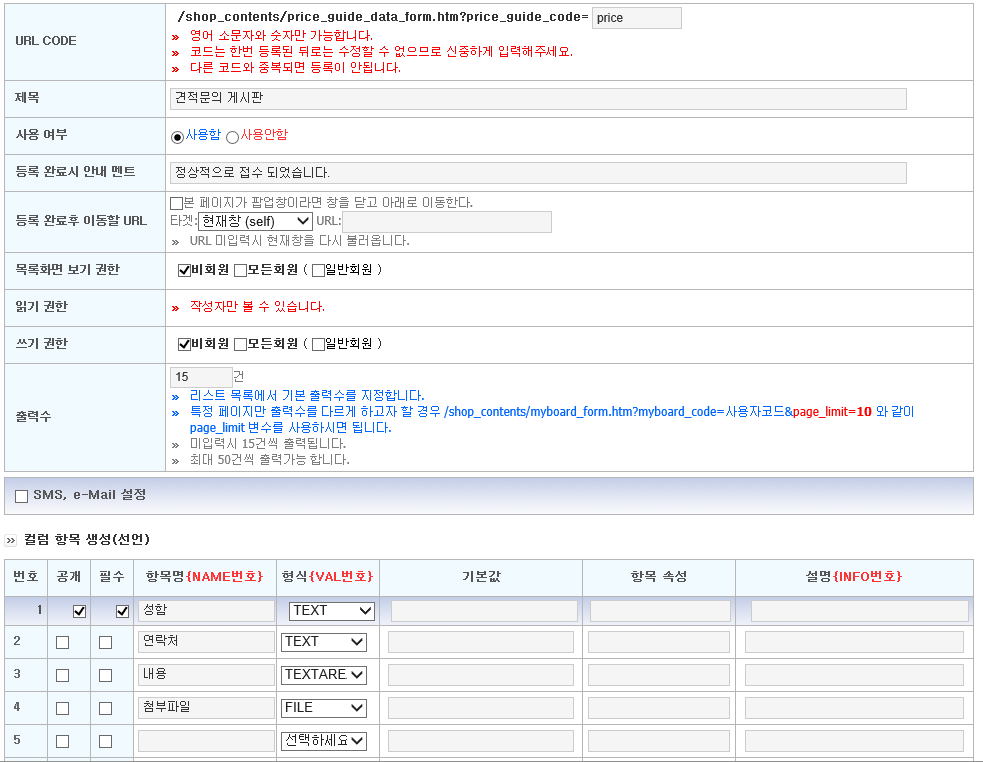Toggle the popup window close checkbox

click(176, 203)
